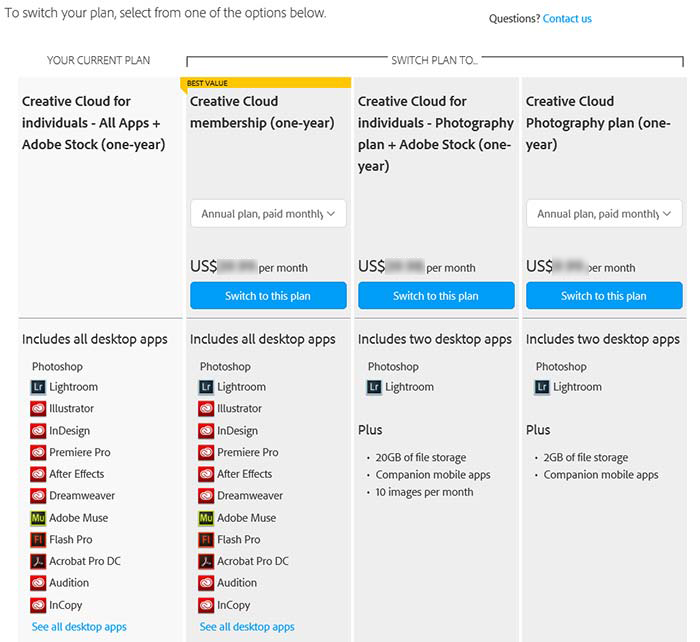700x642 pixels.
Task: Click Dreamweaver icon in membership plan column
Action: 206,496
